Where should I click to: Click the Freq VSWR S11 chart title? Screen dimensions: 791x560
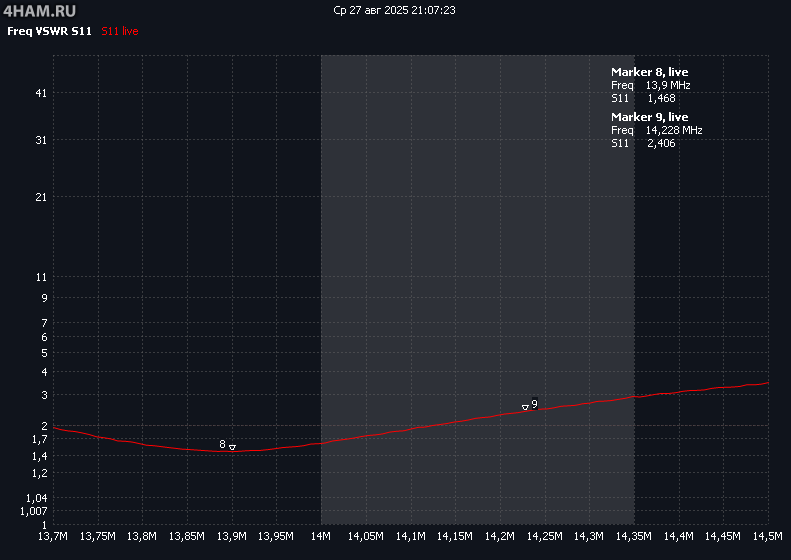tap(50, 32)
